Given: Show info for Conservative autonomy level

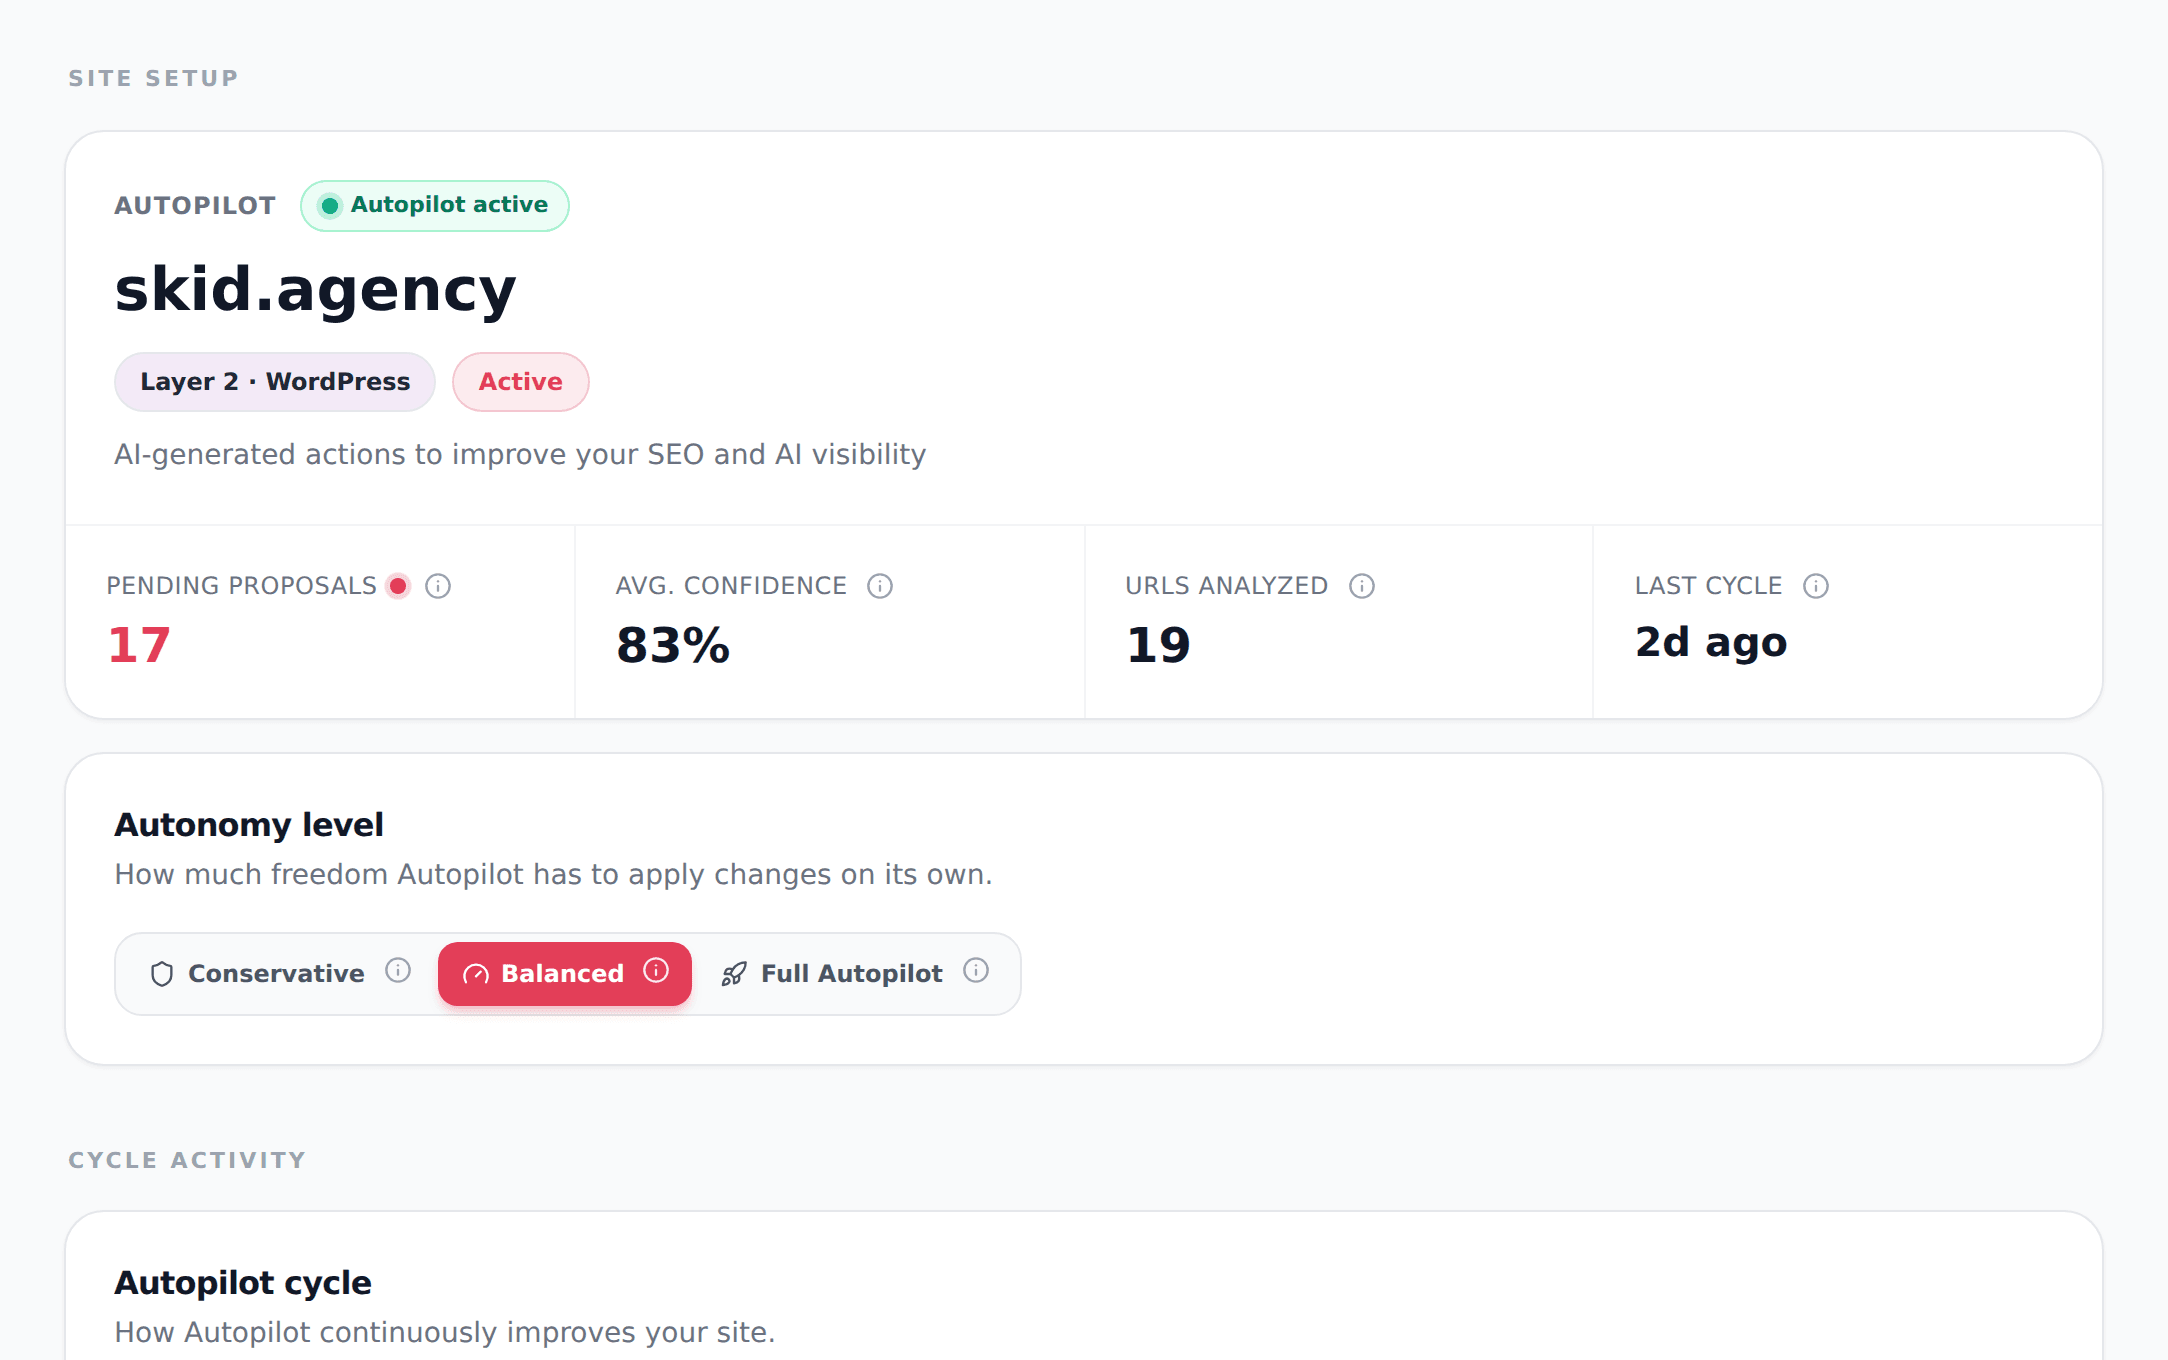Looking at the screenshot, I should point(398,970).
